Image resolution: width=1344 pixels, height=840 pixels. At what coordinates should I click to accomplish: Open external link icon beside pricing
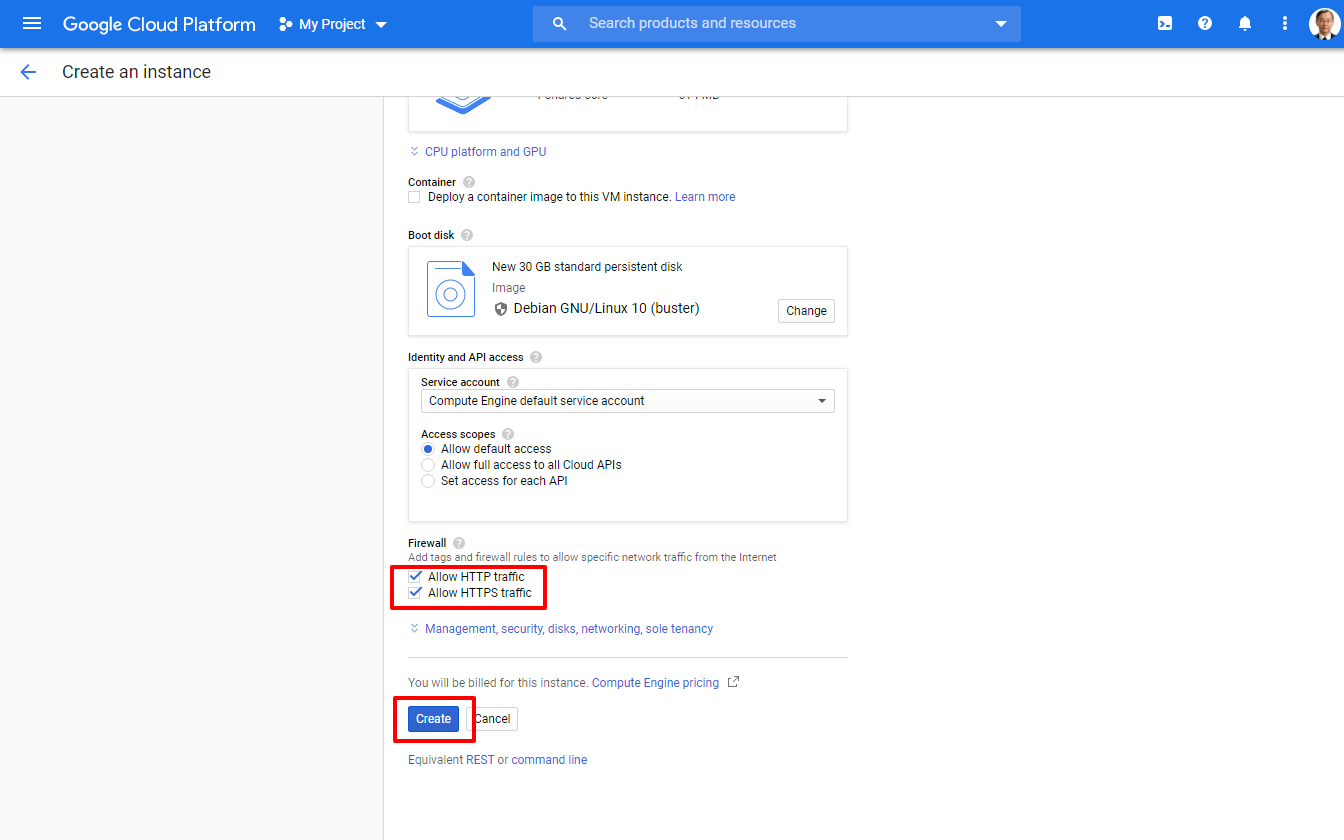pyautogui.click(x=733, y=682)
